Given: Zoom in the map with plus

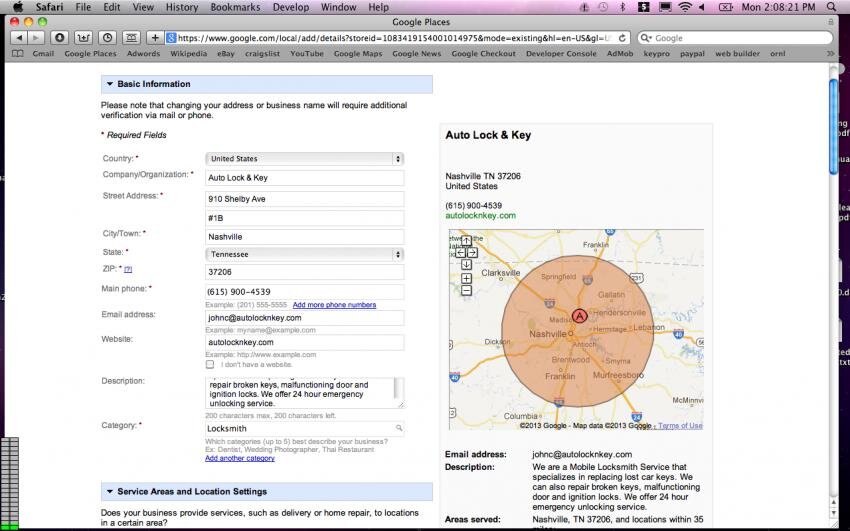Looking at the screenshot, I should pos(466,278).
